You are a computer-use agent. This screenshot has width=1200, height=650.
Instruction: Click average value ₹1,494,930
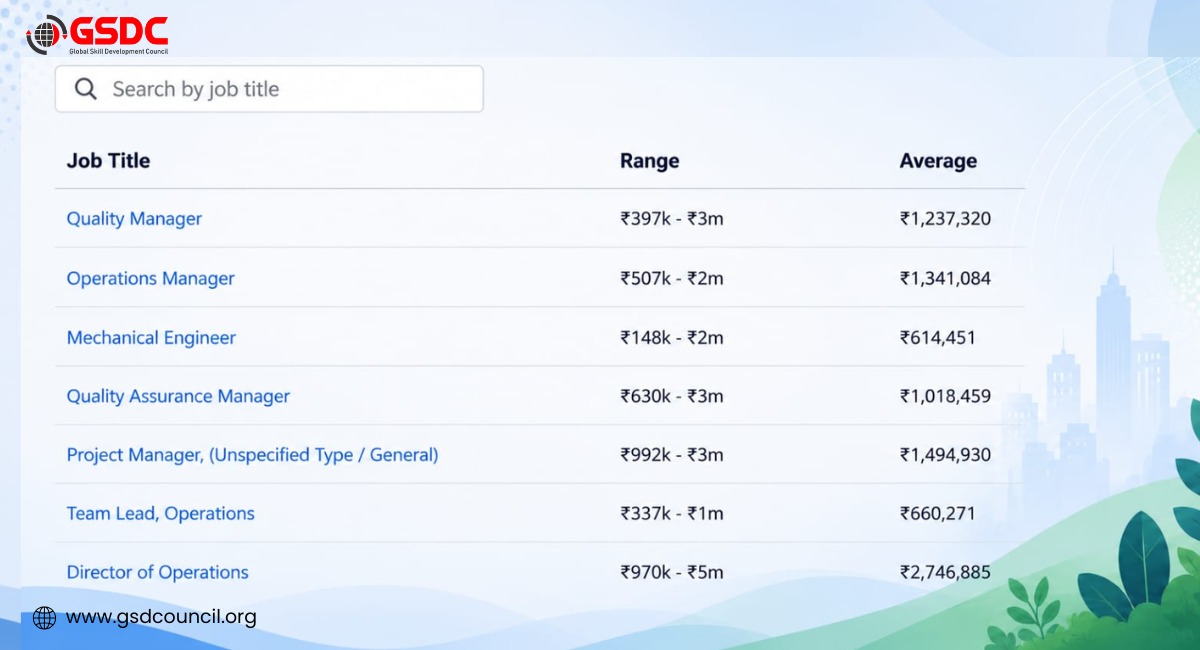click(945, 455)
